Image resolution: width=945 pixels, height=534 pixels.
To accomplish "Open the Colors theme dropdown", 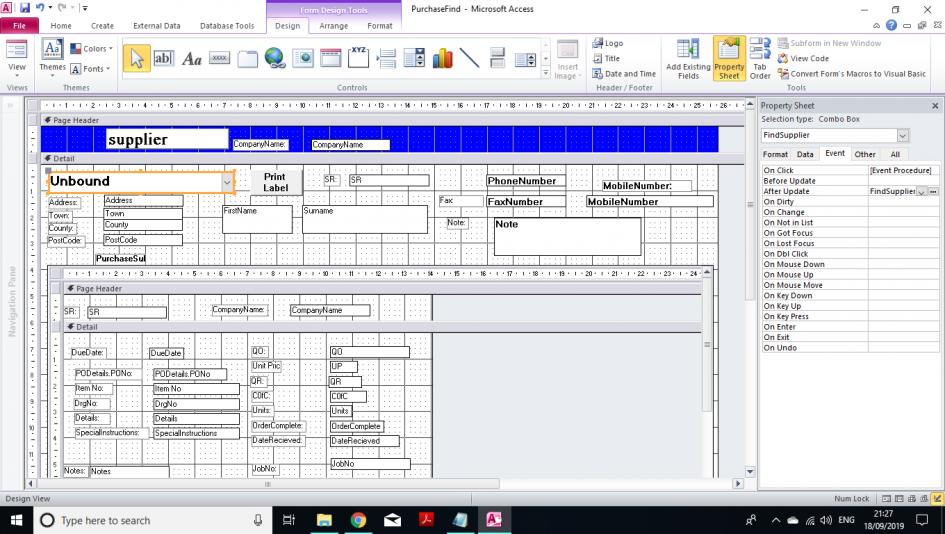I will click(91, 49).
